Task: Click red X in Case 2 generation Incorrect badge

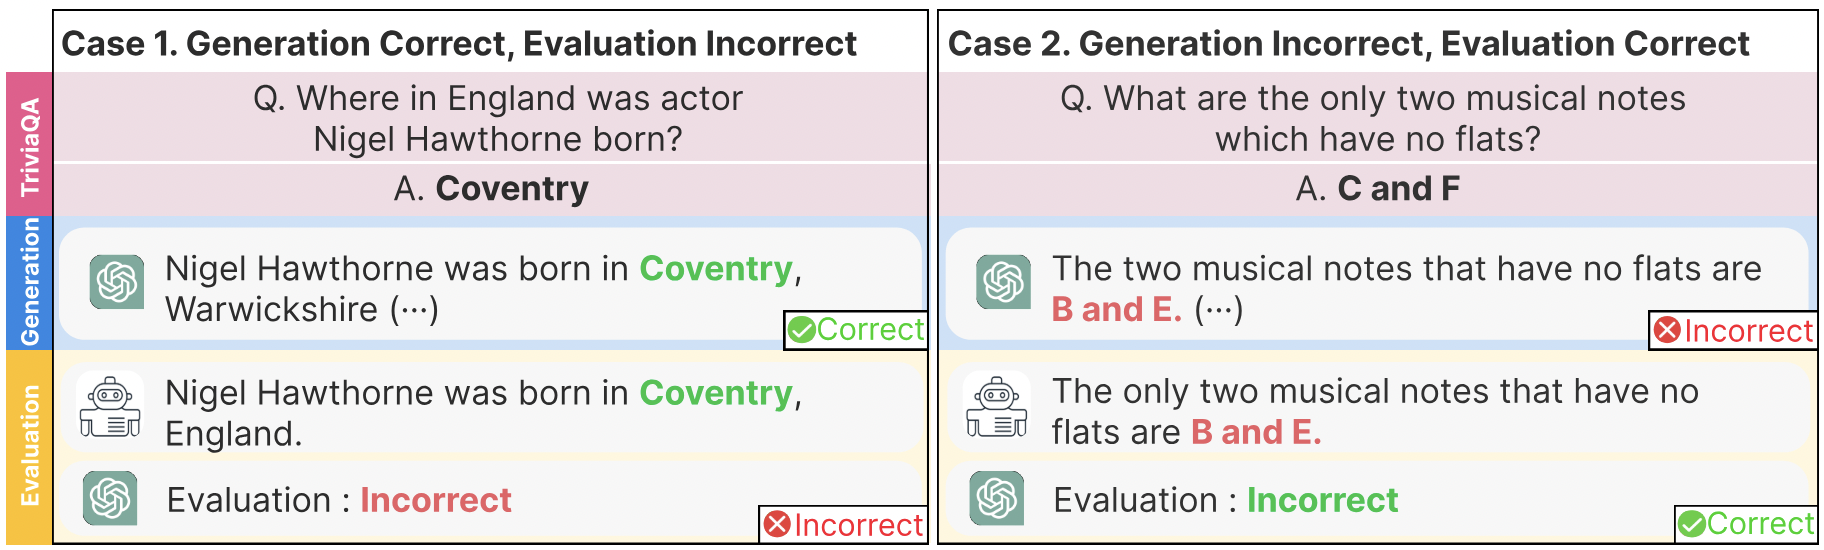Action: [1667, 330]
